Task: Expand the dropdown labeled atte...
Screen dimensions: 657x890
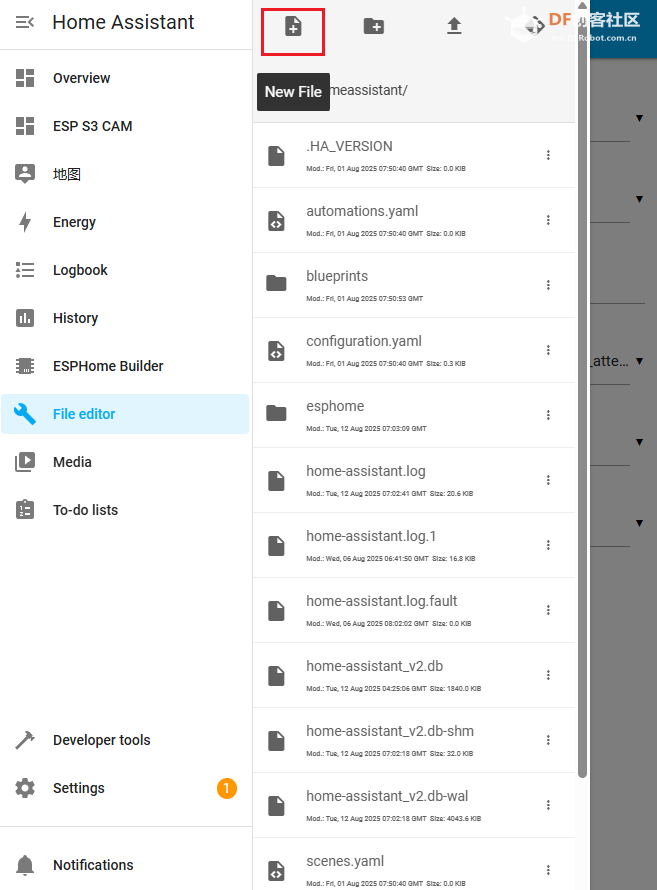Action: point(639,361)
